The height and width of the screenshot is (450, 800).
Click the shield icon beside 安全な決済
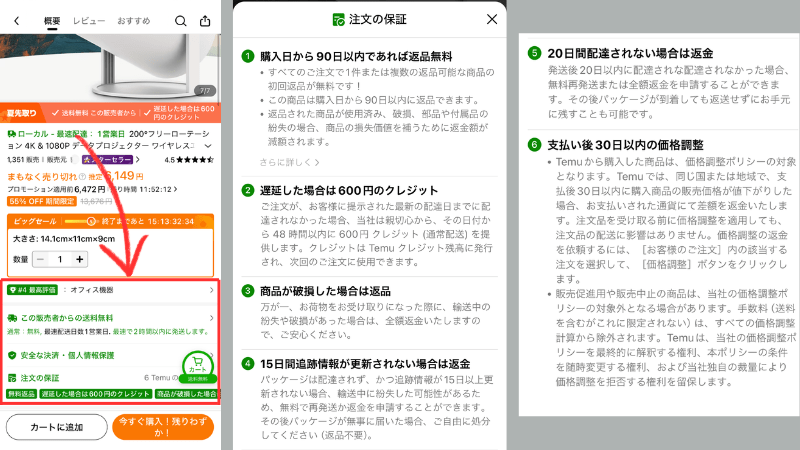click(x=12, y=355)
